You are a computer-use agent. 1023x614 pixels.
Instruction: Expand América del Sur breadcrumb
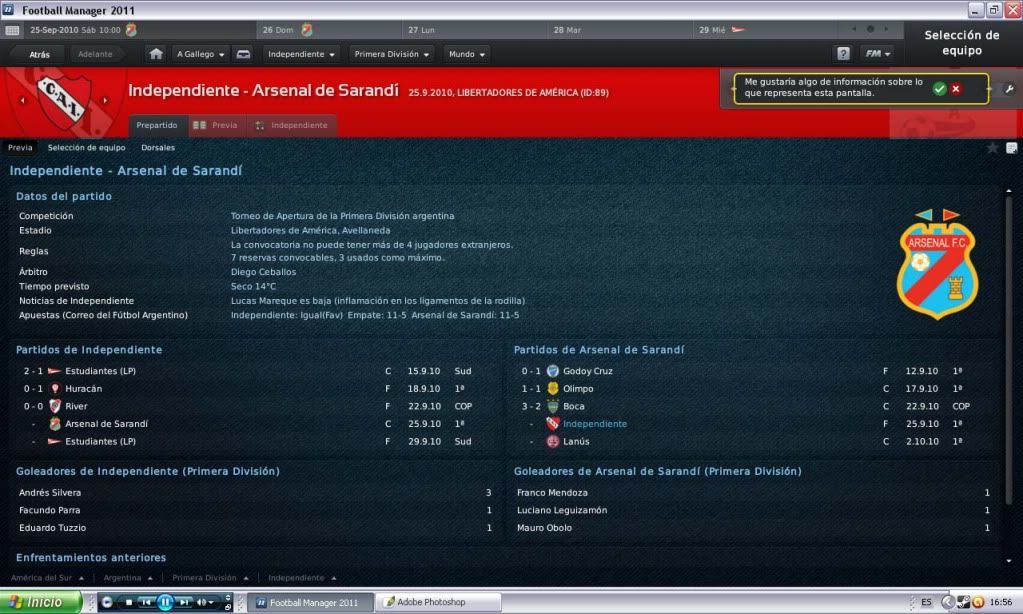pos(47,578)
